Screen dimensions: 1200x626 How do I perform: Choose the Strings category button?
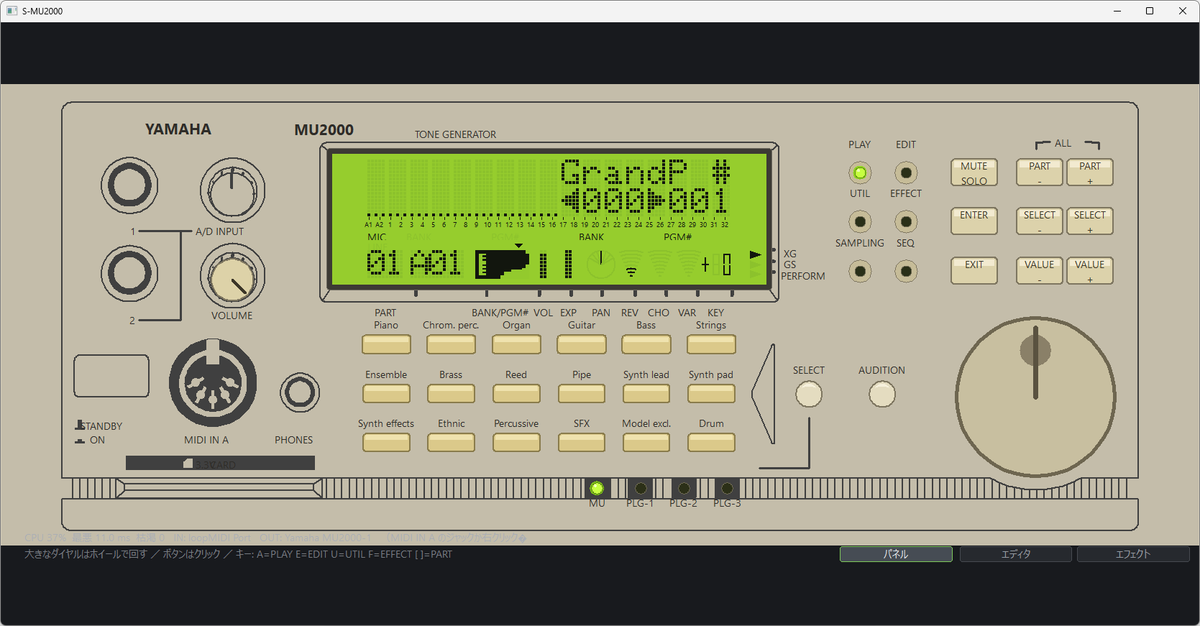[x=711, y=344]
